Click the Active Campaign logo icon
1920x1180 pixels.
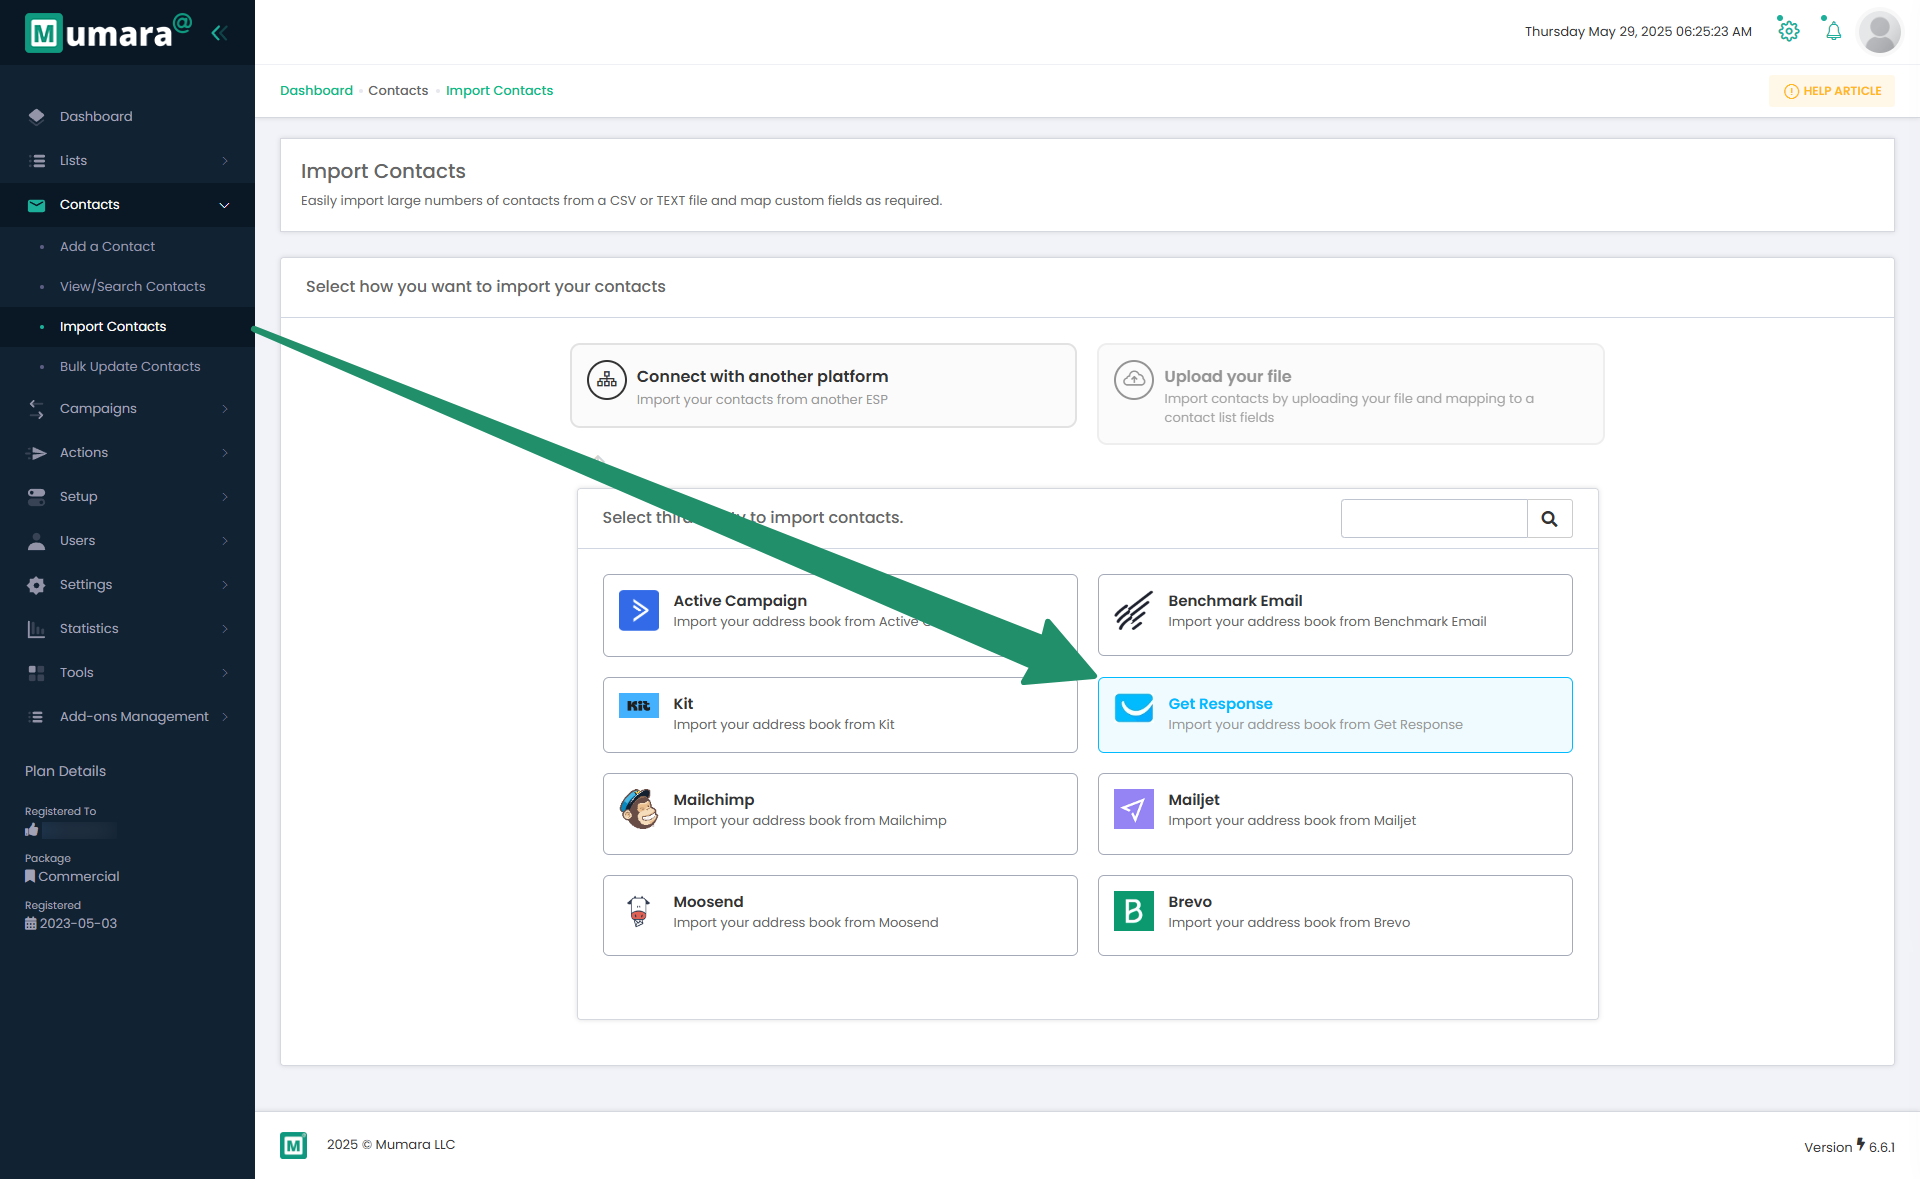point(638,610)
